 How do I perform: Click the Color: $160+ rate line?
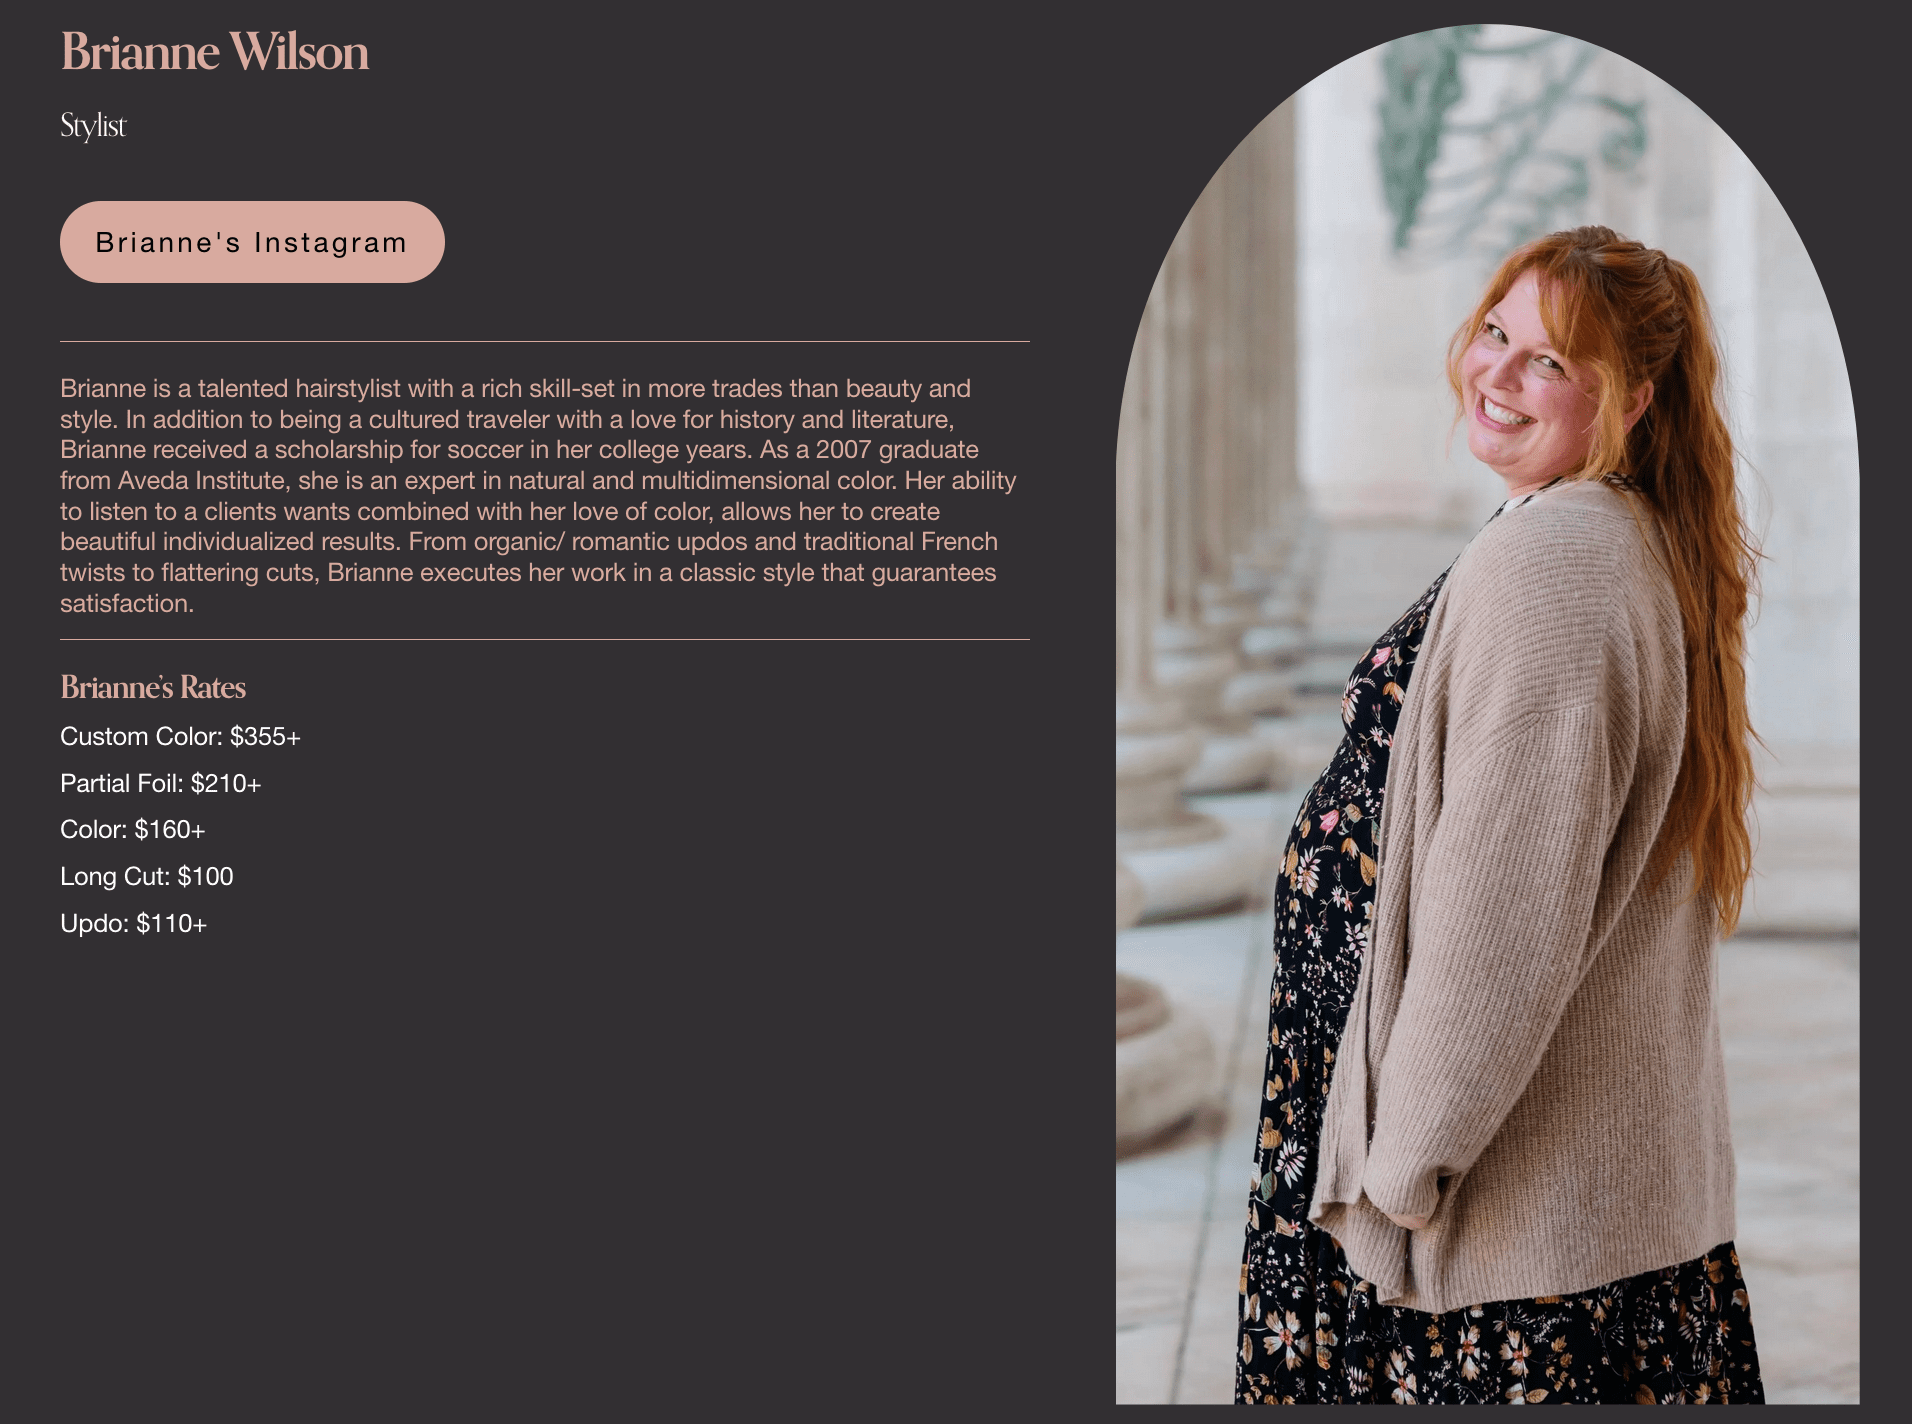(x=132, y=830)
